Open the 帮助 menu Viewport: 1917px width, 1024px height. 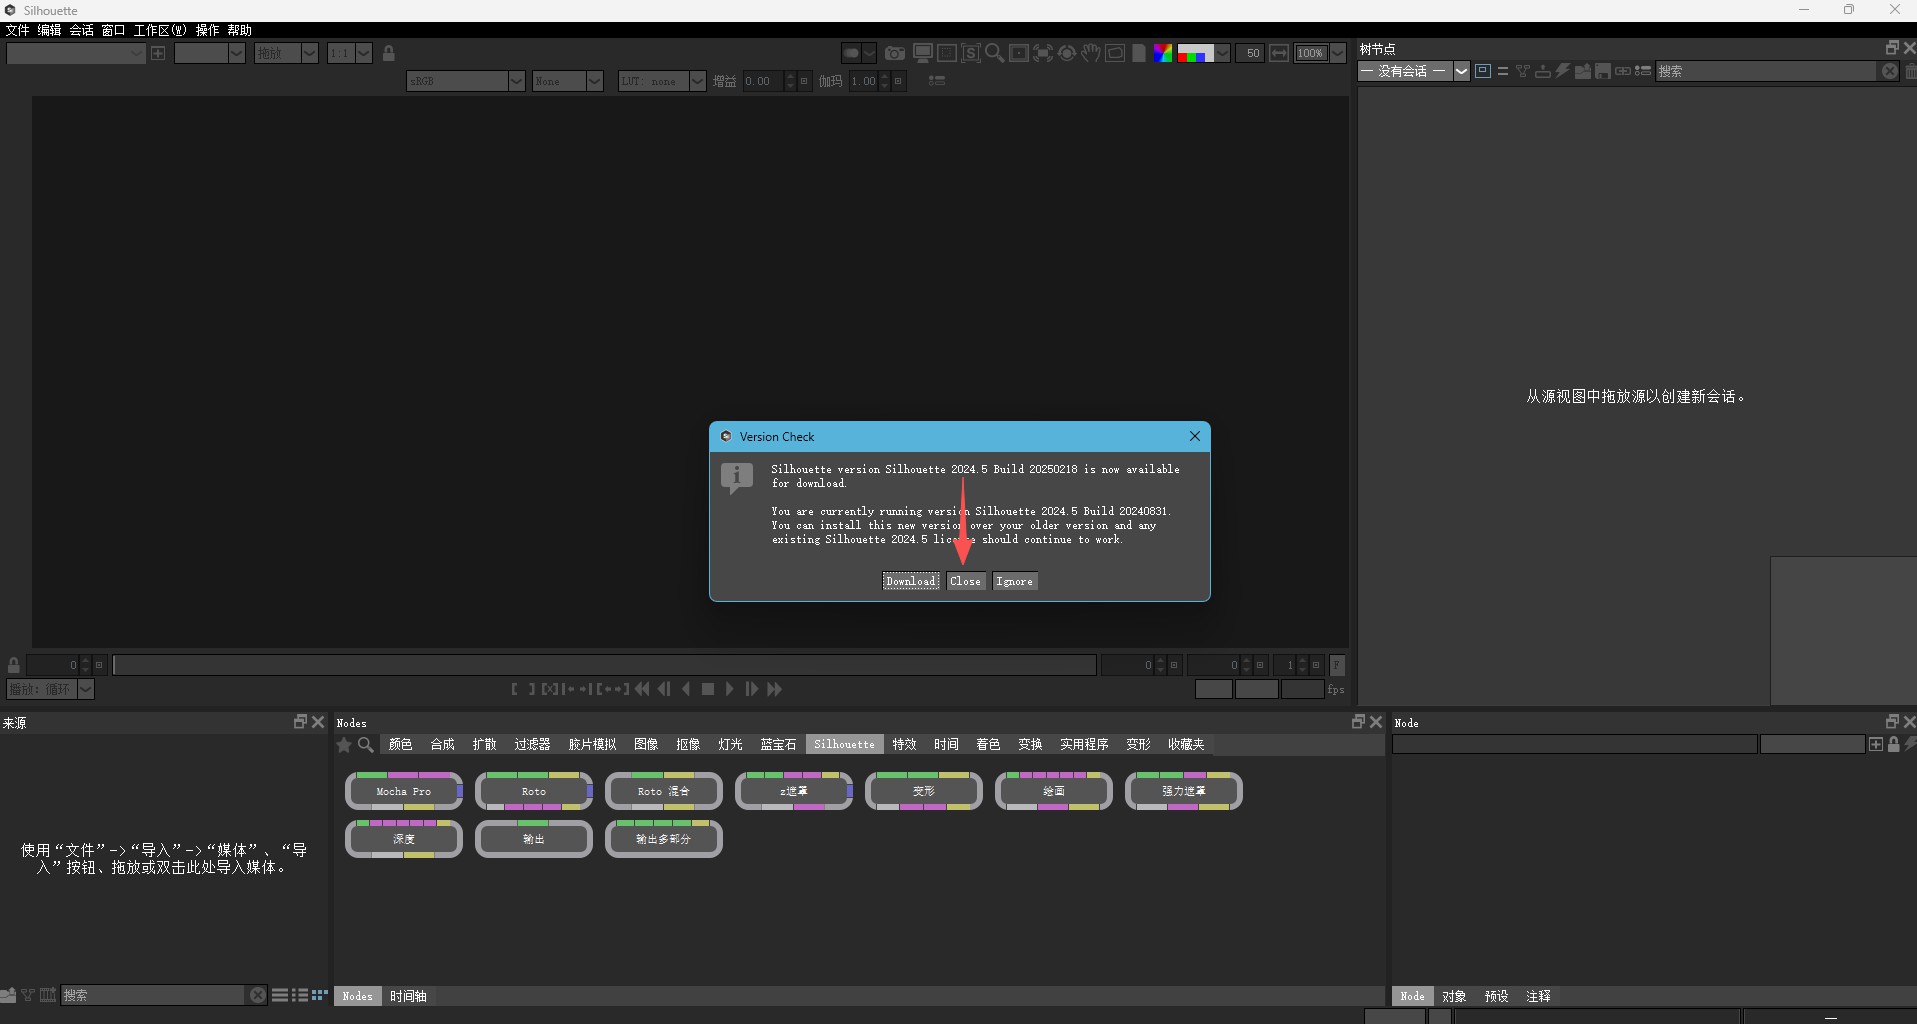240,30
